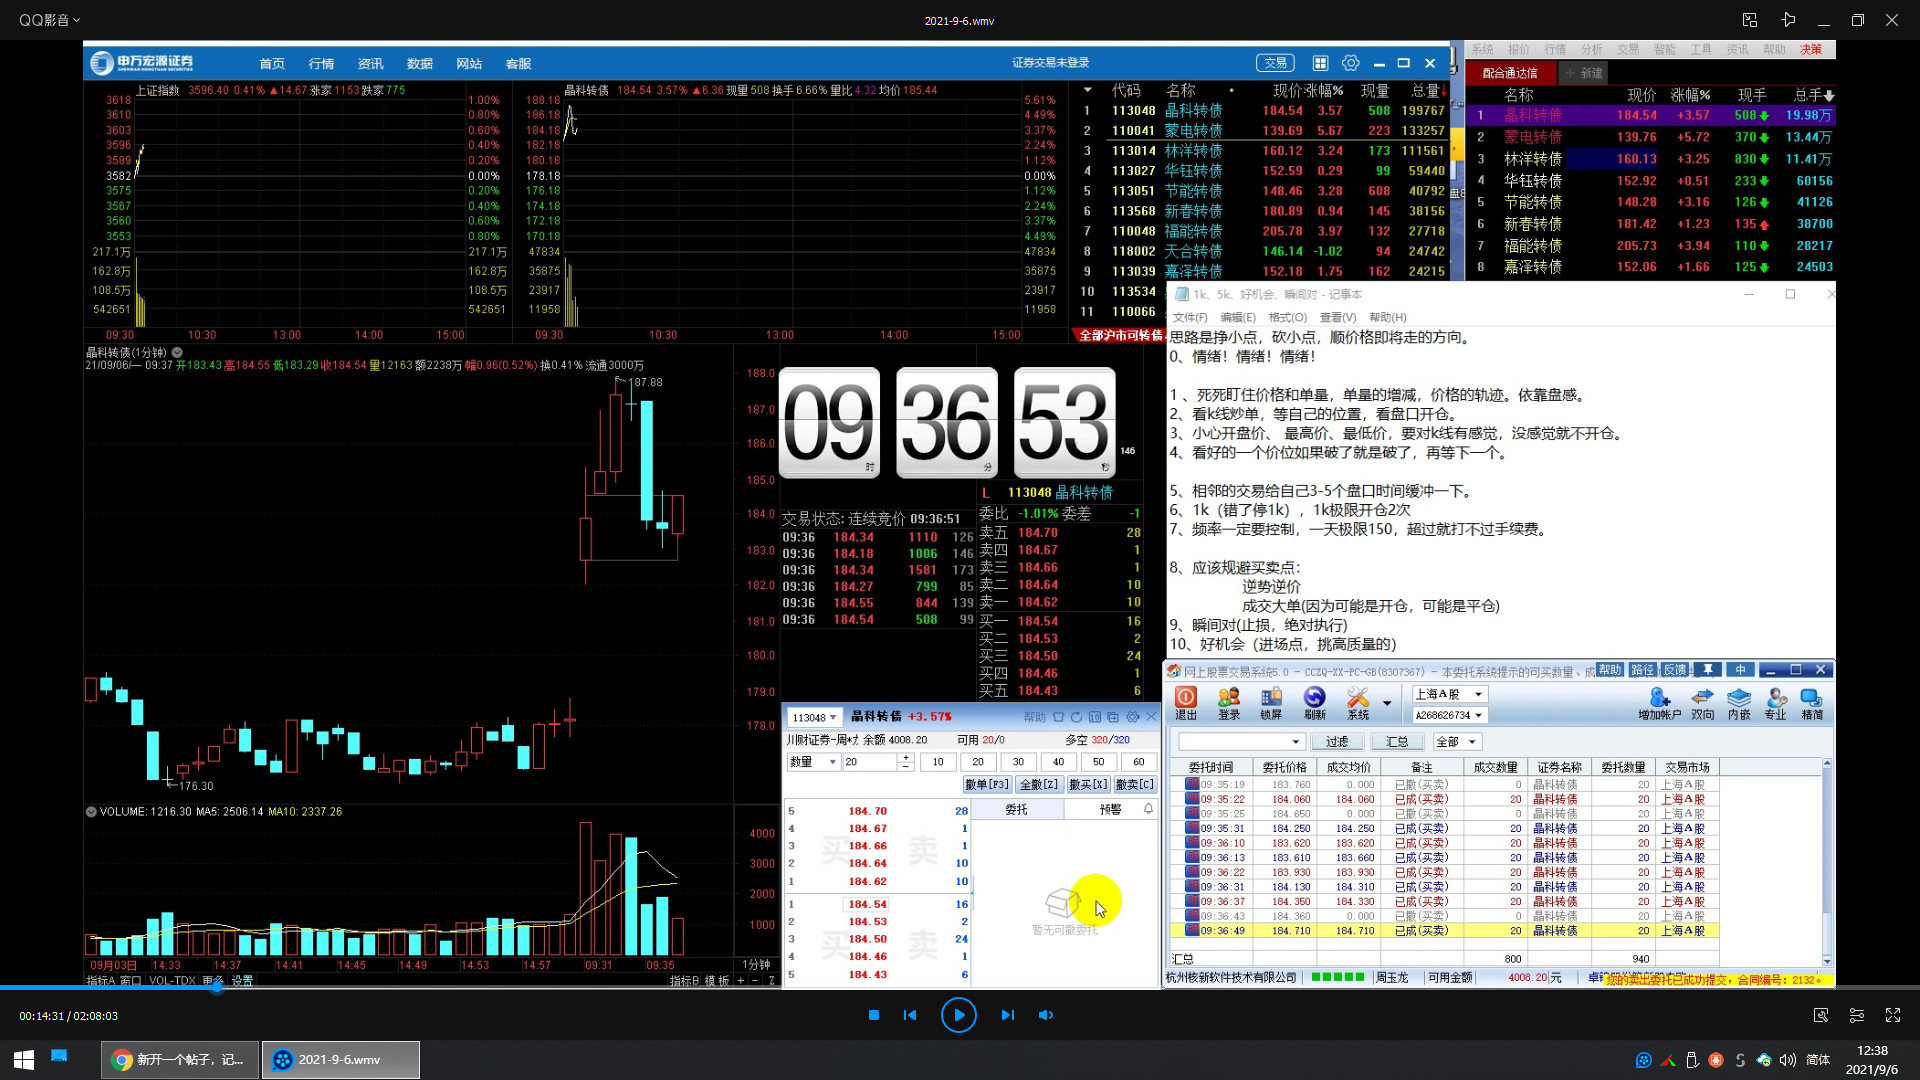Click the 双向 two-way mode icon

coord(1703,703)
